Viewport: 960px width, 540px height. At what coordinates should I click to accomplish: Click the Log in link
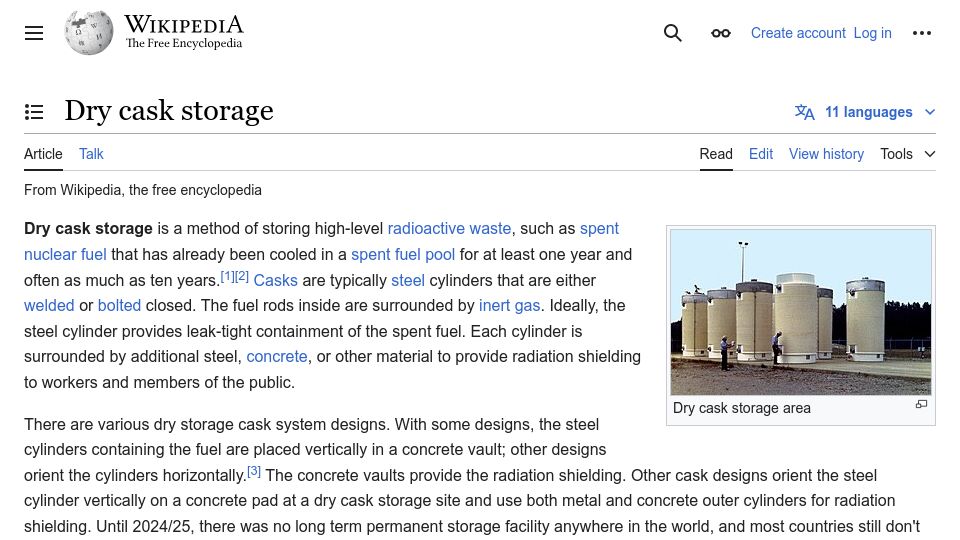point(872,33)
